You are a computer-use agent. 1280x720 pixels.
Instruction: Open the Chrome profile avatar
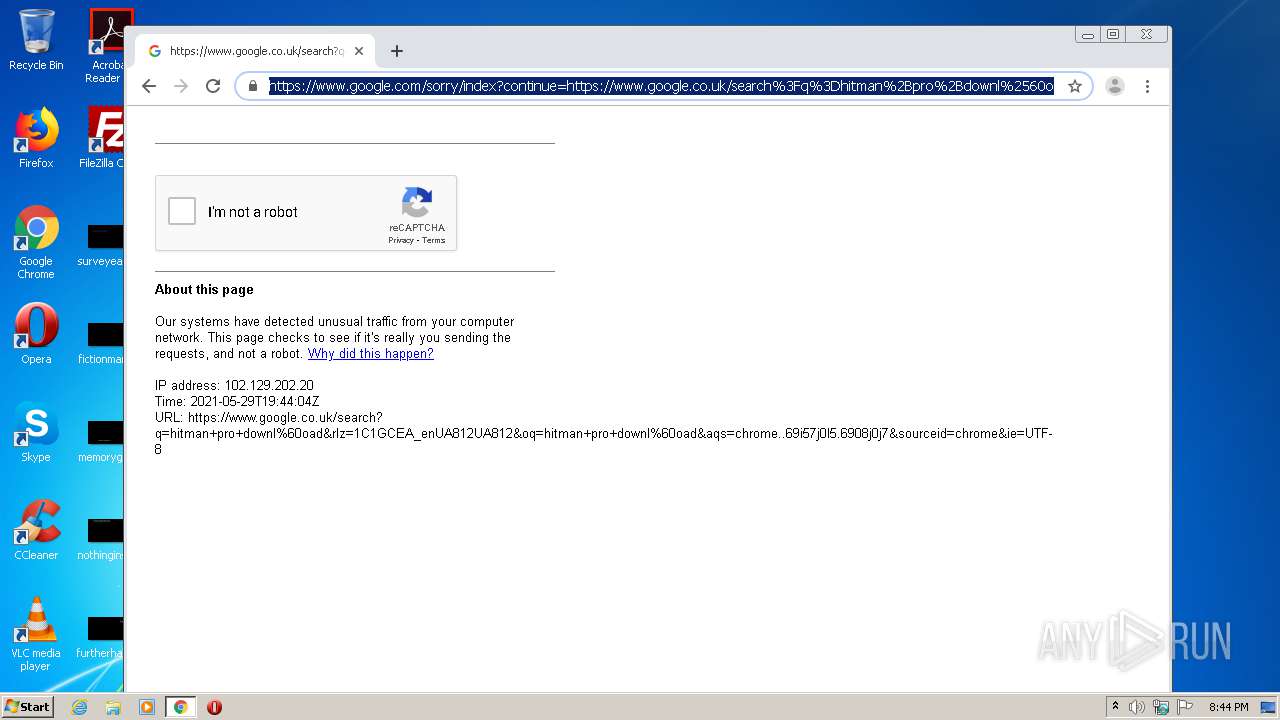coord(1115,86)
